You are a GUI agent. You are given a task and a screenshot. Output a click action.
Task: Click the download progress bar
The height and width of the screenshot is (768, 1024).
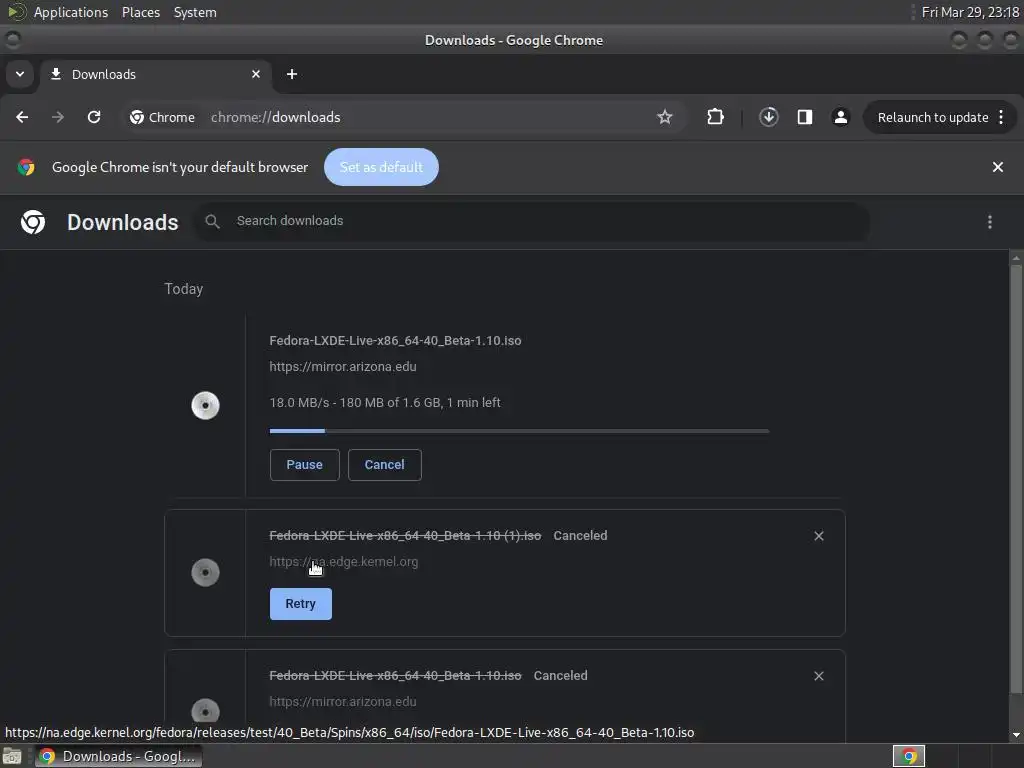click(x=519, y=431)
